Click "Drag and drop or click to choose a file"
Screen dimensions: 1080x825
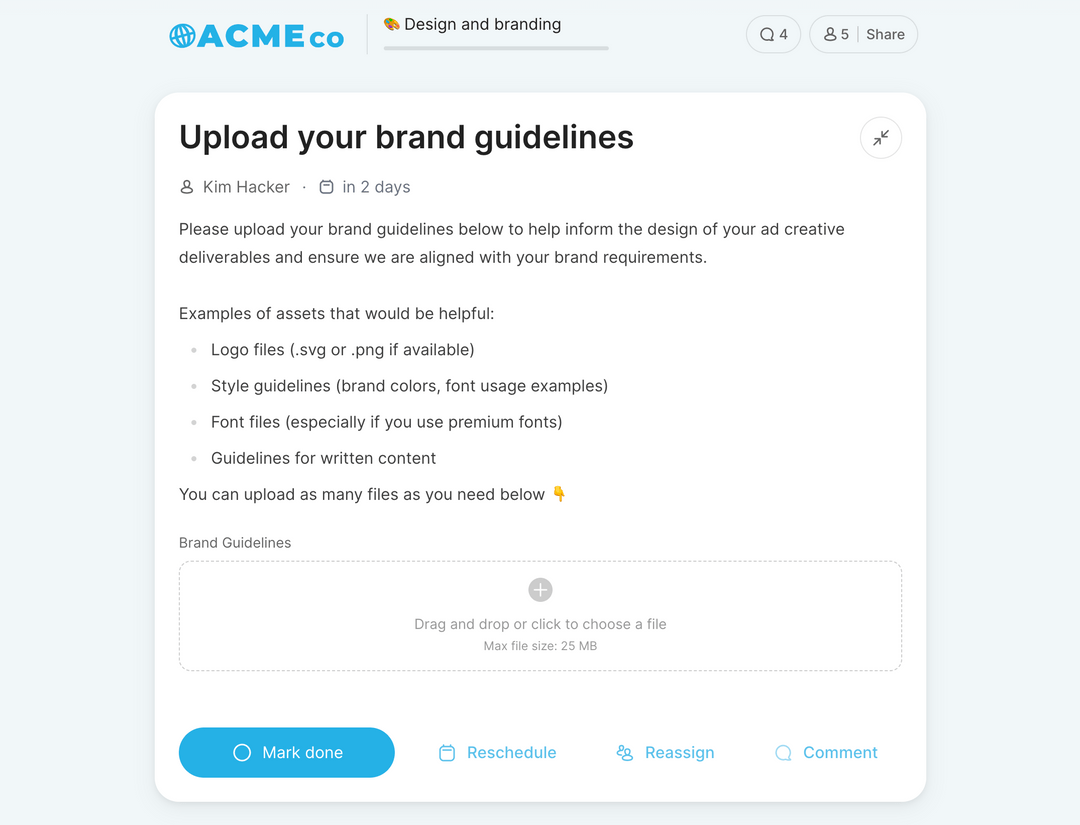coord(540,624)
